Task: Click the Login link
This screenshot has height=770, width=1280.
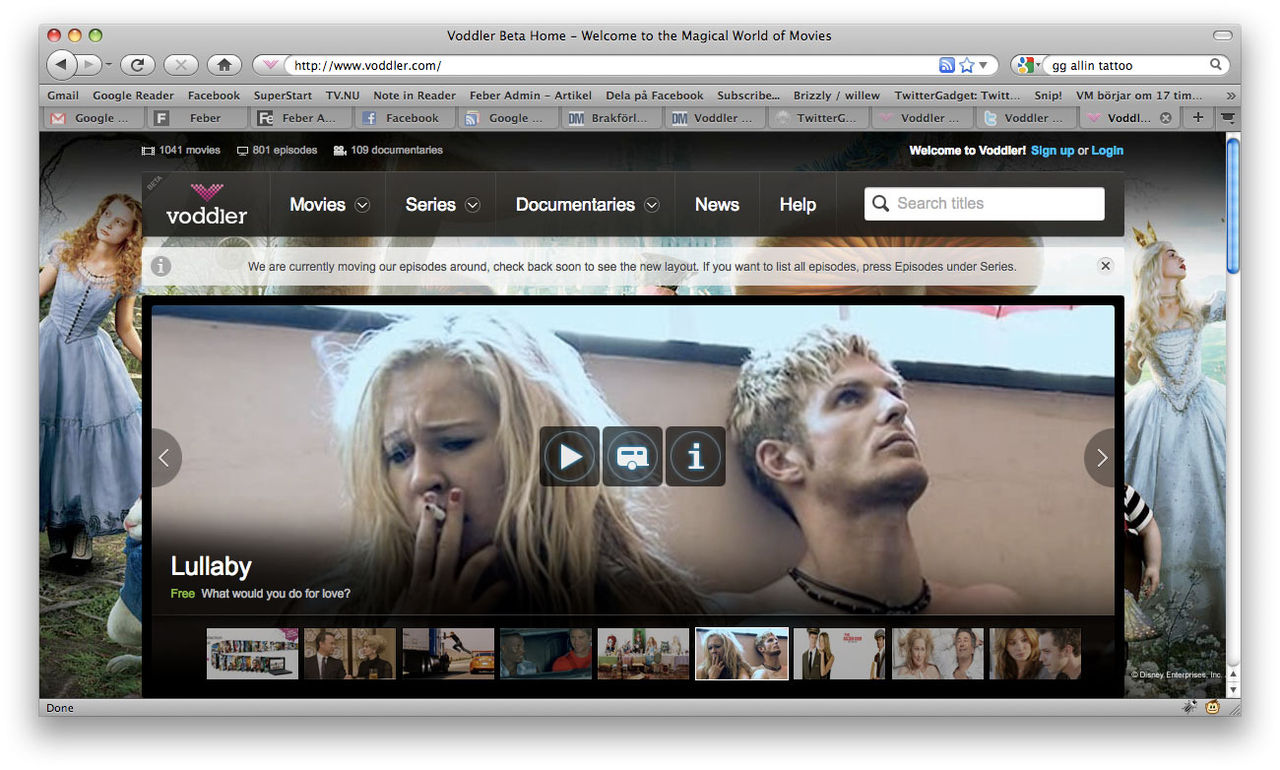Action: pos(1107,150)
